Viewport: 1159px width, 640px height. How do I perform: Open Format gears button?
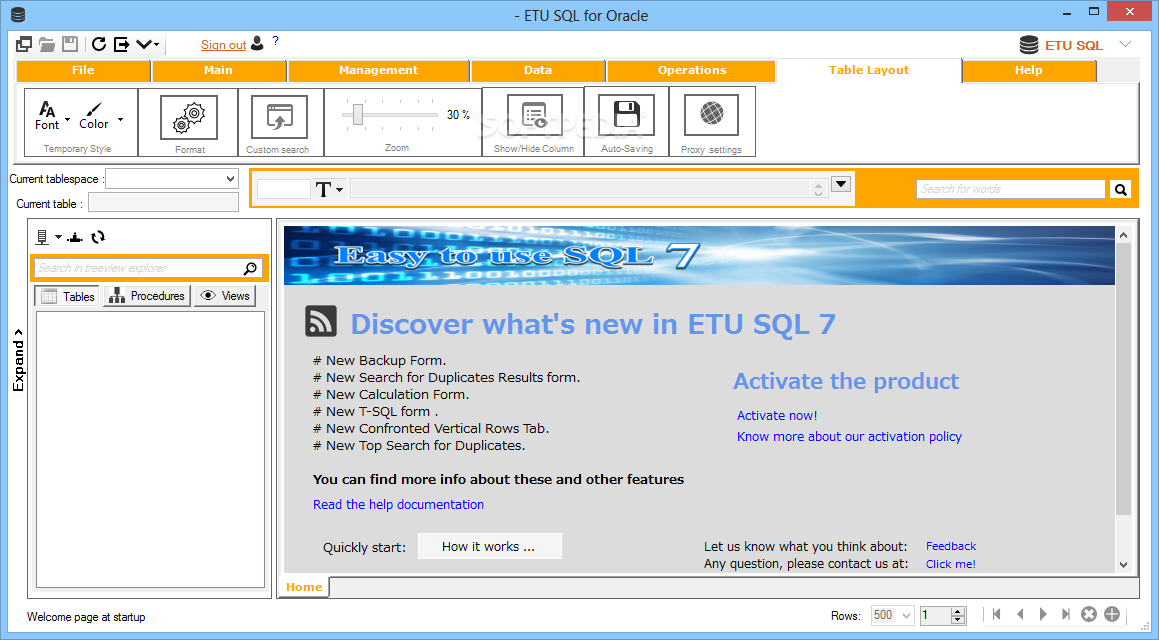click(x=188, y=117)
